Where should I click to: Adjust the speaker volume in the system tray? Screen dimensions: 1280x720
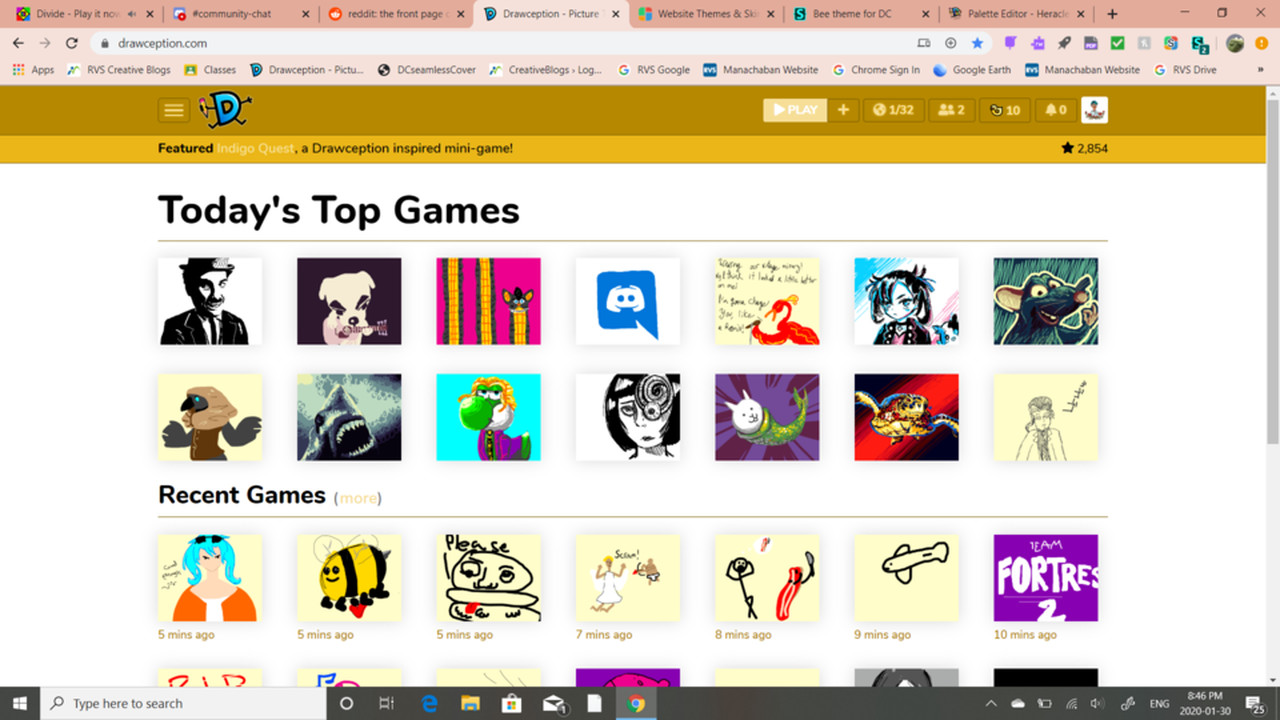(x=1096, y=703)
